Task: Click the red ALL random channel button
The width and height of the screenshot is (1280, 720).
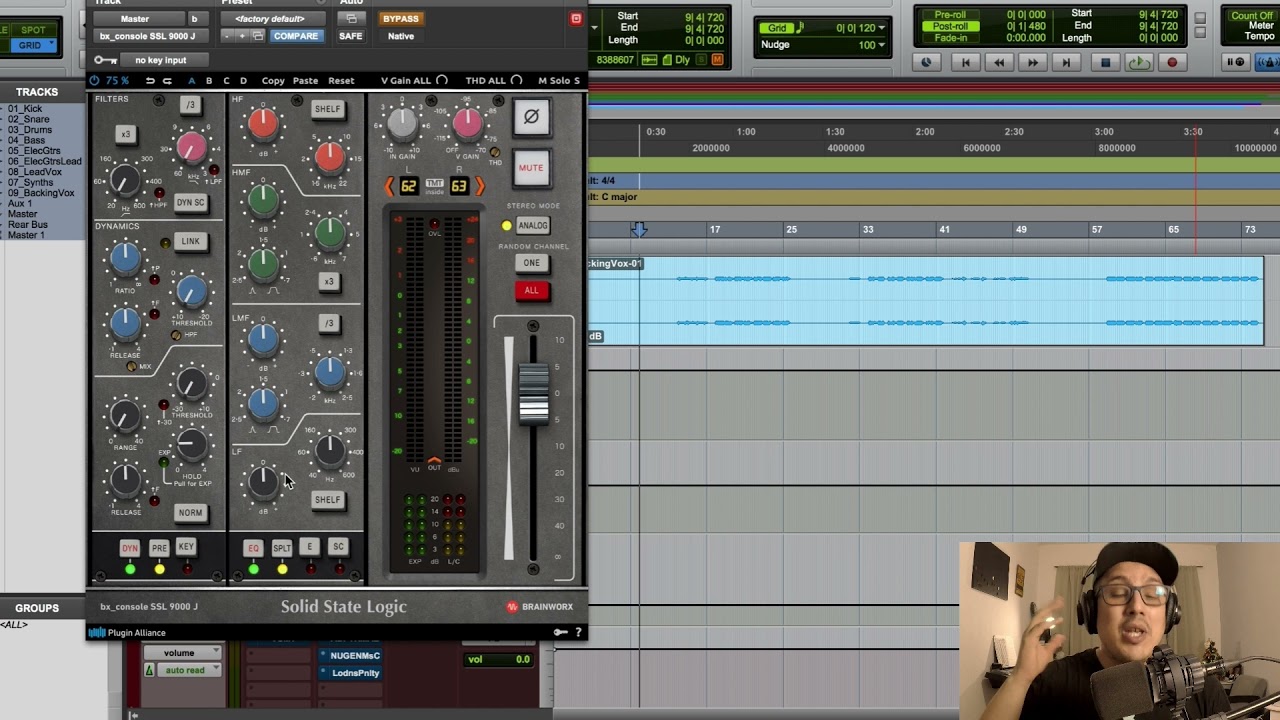Action: click(531, 291)
